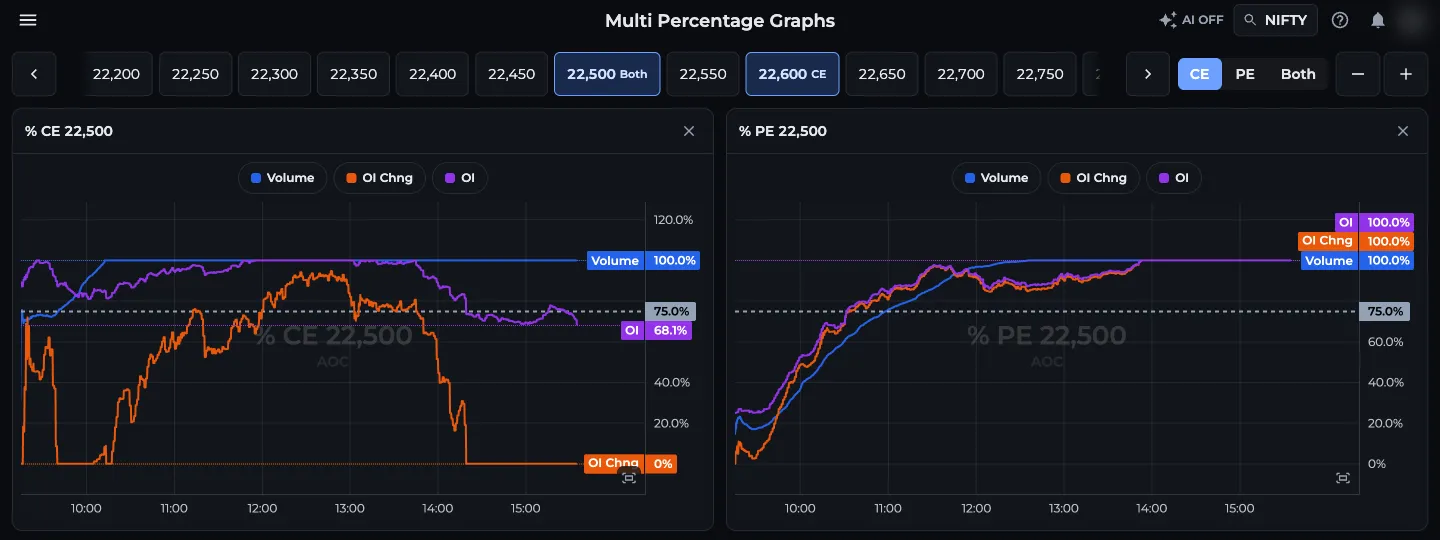Click the 14:00 time label in CE chart

437,509
